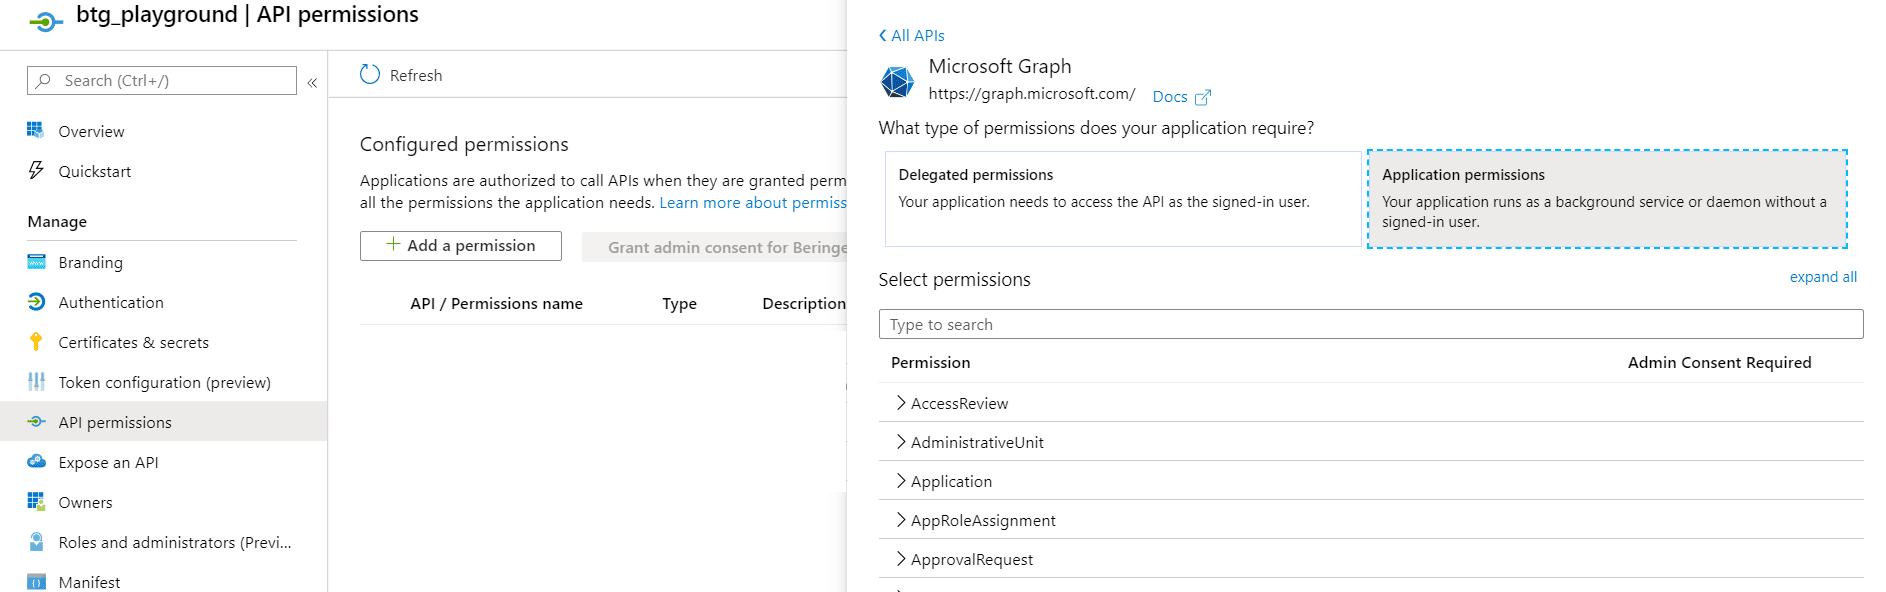
Task: Click the Expose an API cloud icon
Action: pos(36,461)
